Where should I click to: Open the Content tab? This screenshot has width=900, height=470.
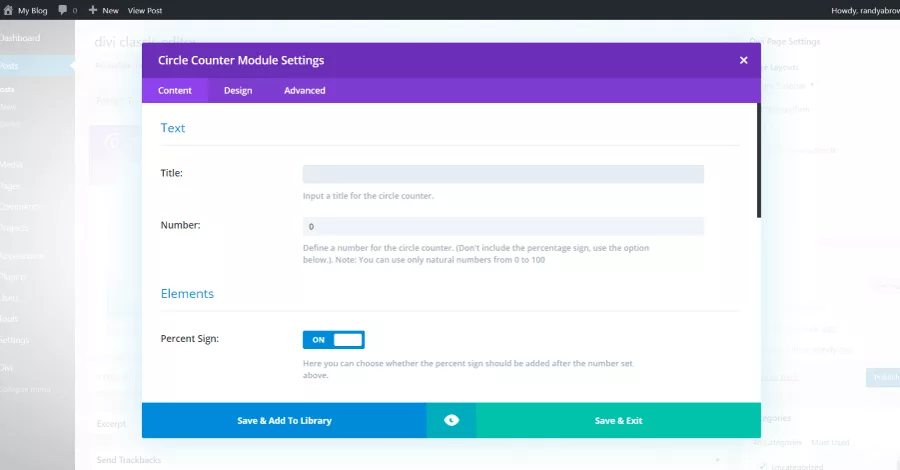(174, 91)
